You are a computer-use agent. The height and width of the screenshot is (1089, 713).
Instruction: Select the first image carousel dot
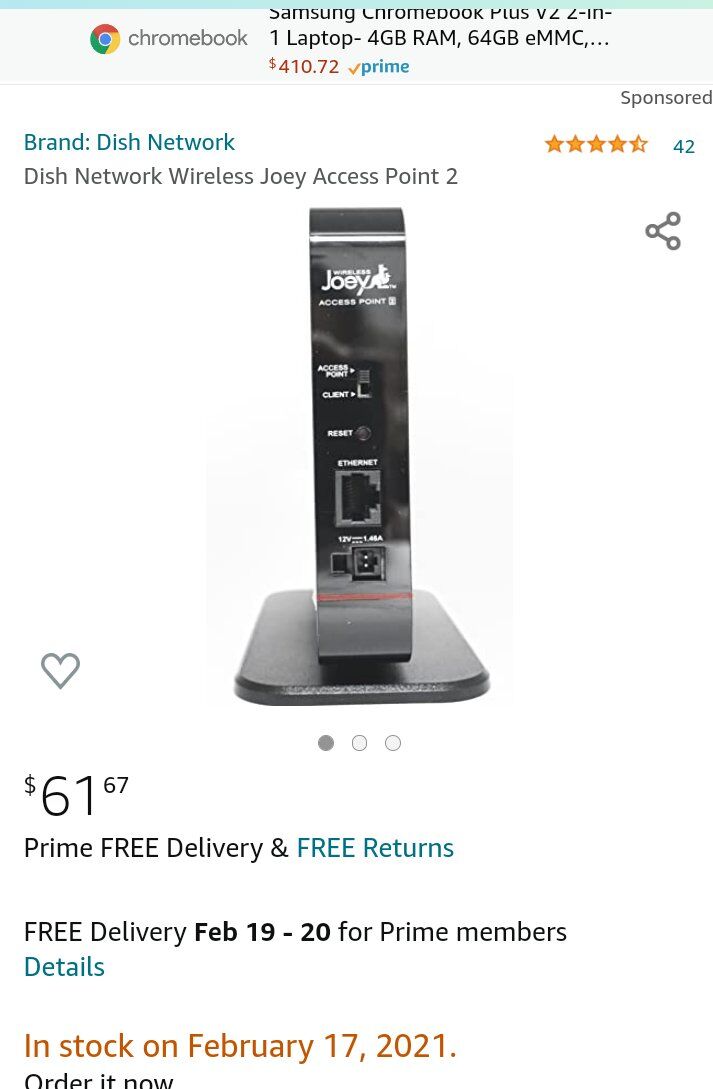pyautogui.click(x=326, y=743)
